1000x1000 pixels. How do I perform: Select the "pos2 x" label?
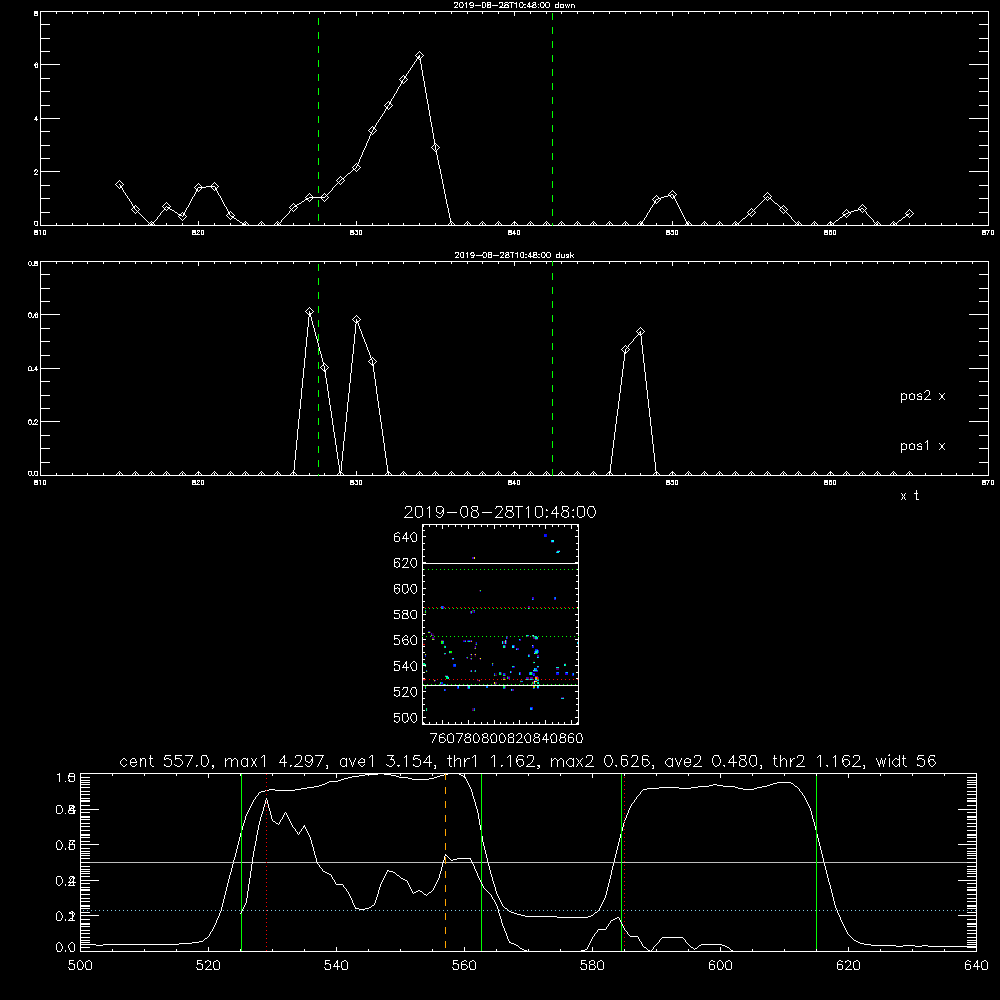coord(922,396)
